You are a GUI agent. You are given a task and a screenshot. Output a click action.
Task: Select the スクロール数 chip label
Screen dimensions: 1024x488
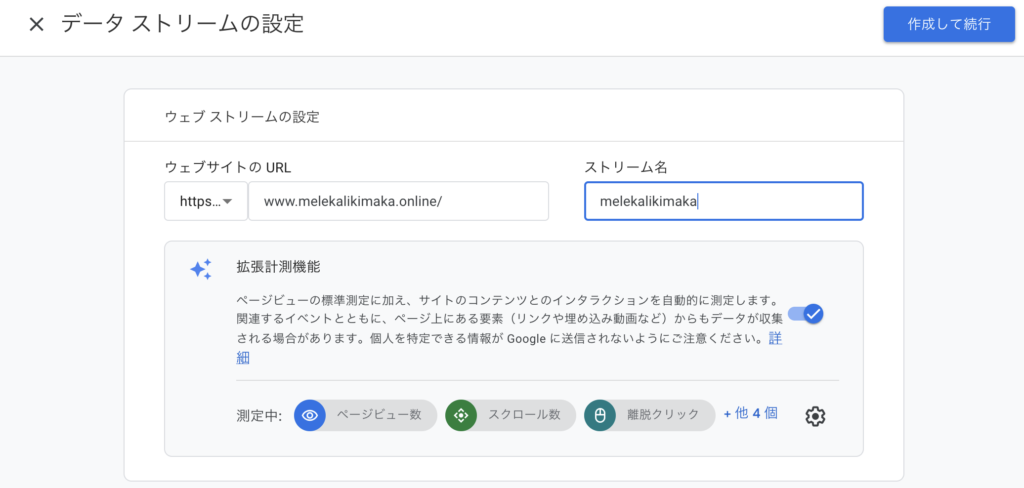tap(522, 415)
